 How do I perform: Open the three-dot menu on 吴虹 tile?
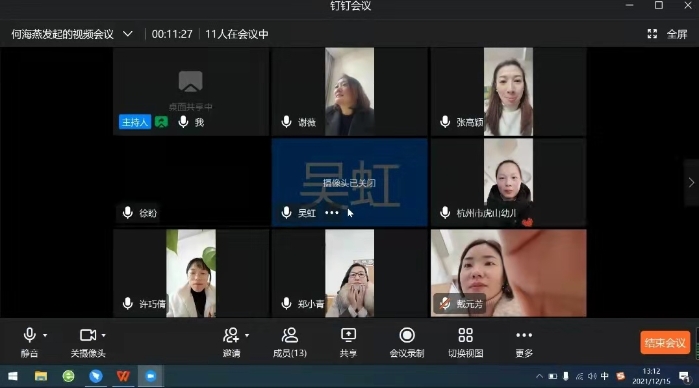point(332,213)
